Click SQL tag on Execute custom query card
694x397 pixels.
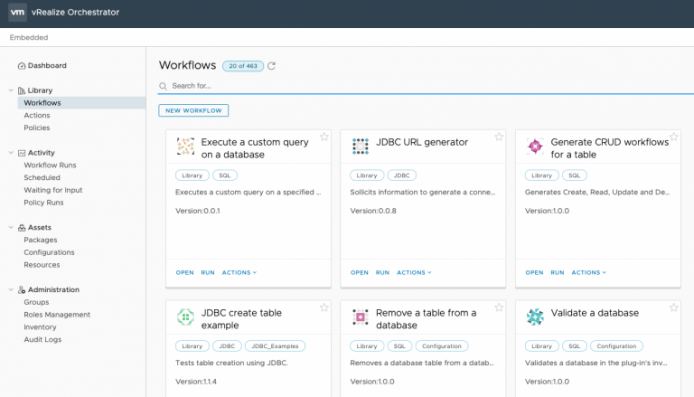tap(225, 175)
